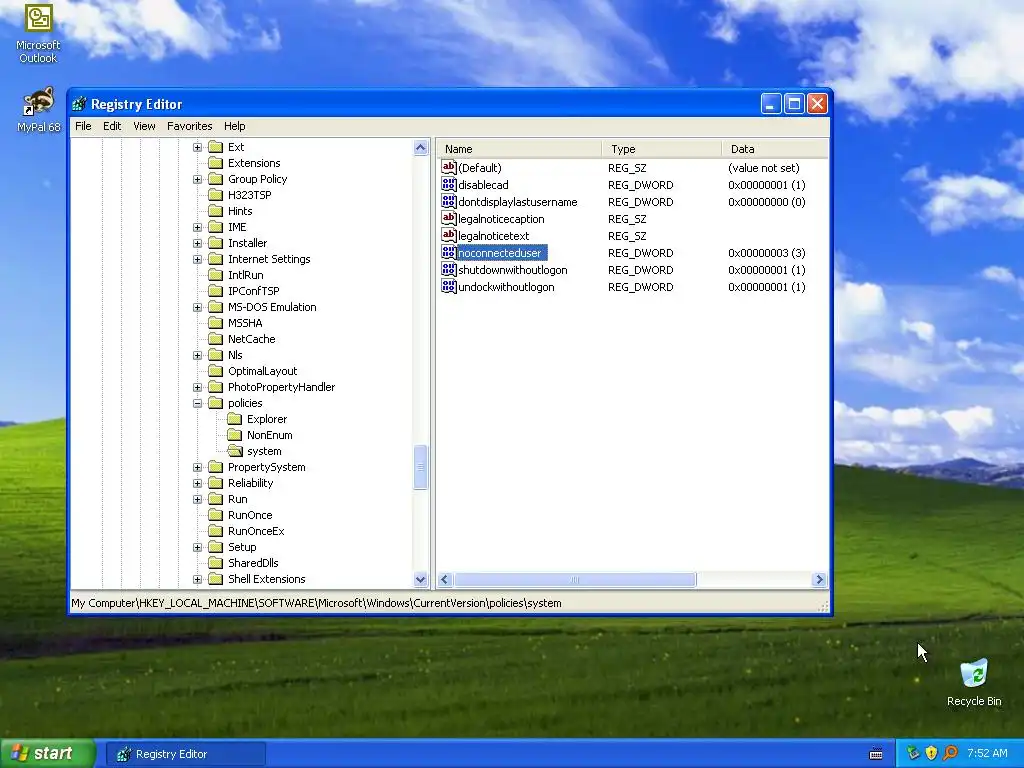Open the View menu

[x=144, y=126]
